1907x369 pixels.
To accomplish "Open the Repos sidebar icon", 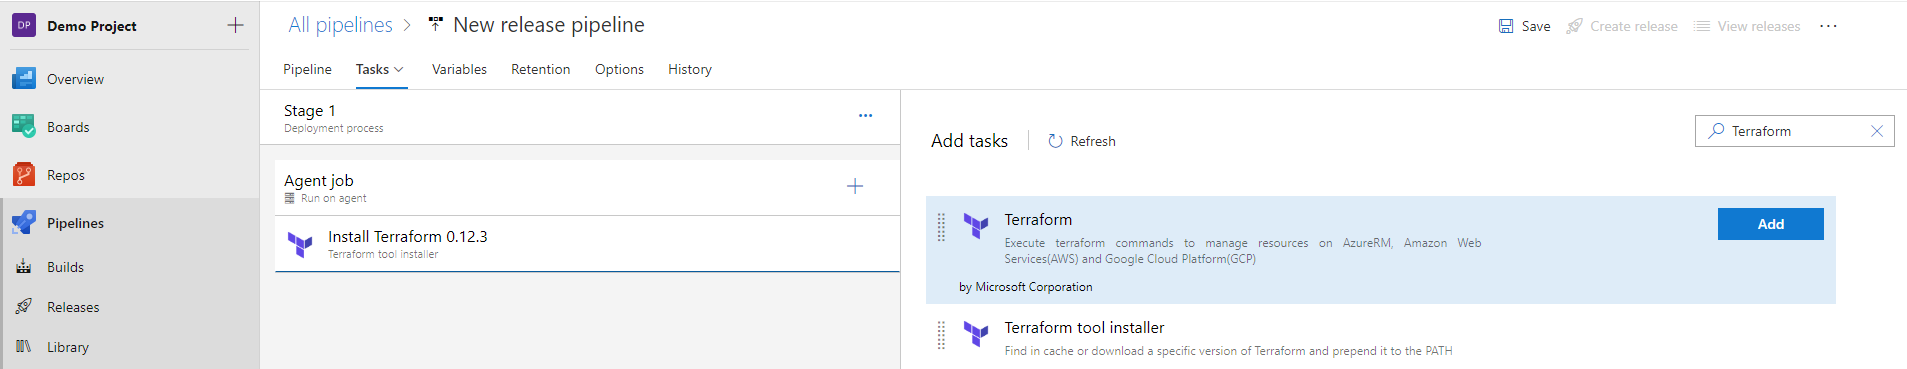I will [24, 175].
